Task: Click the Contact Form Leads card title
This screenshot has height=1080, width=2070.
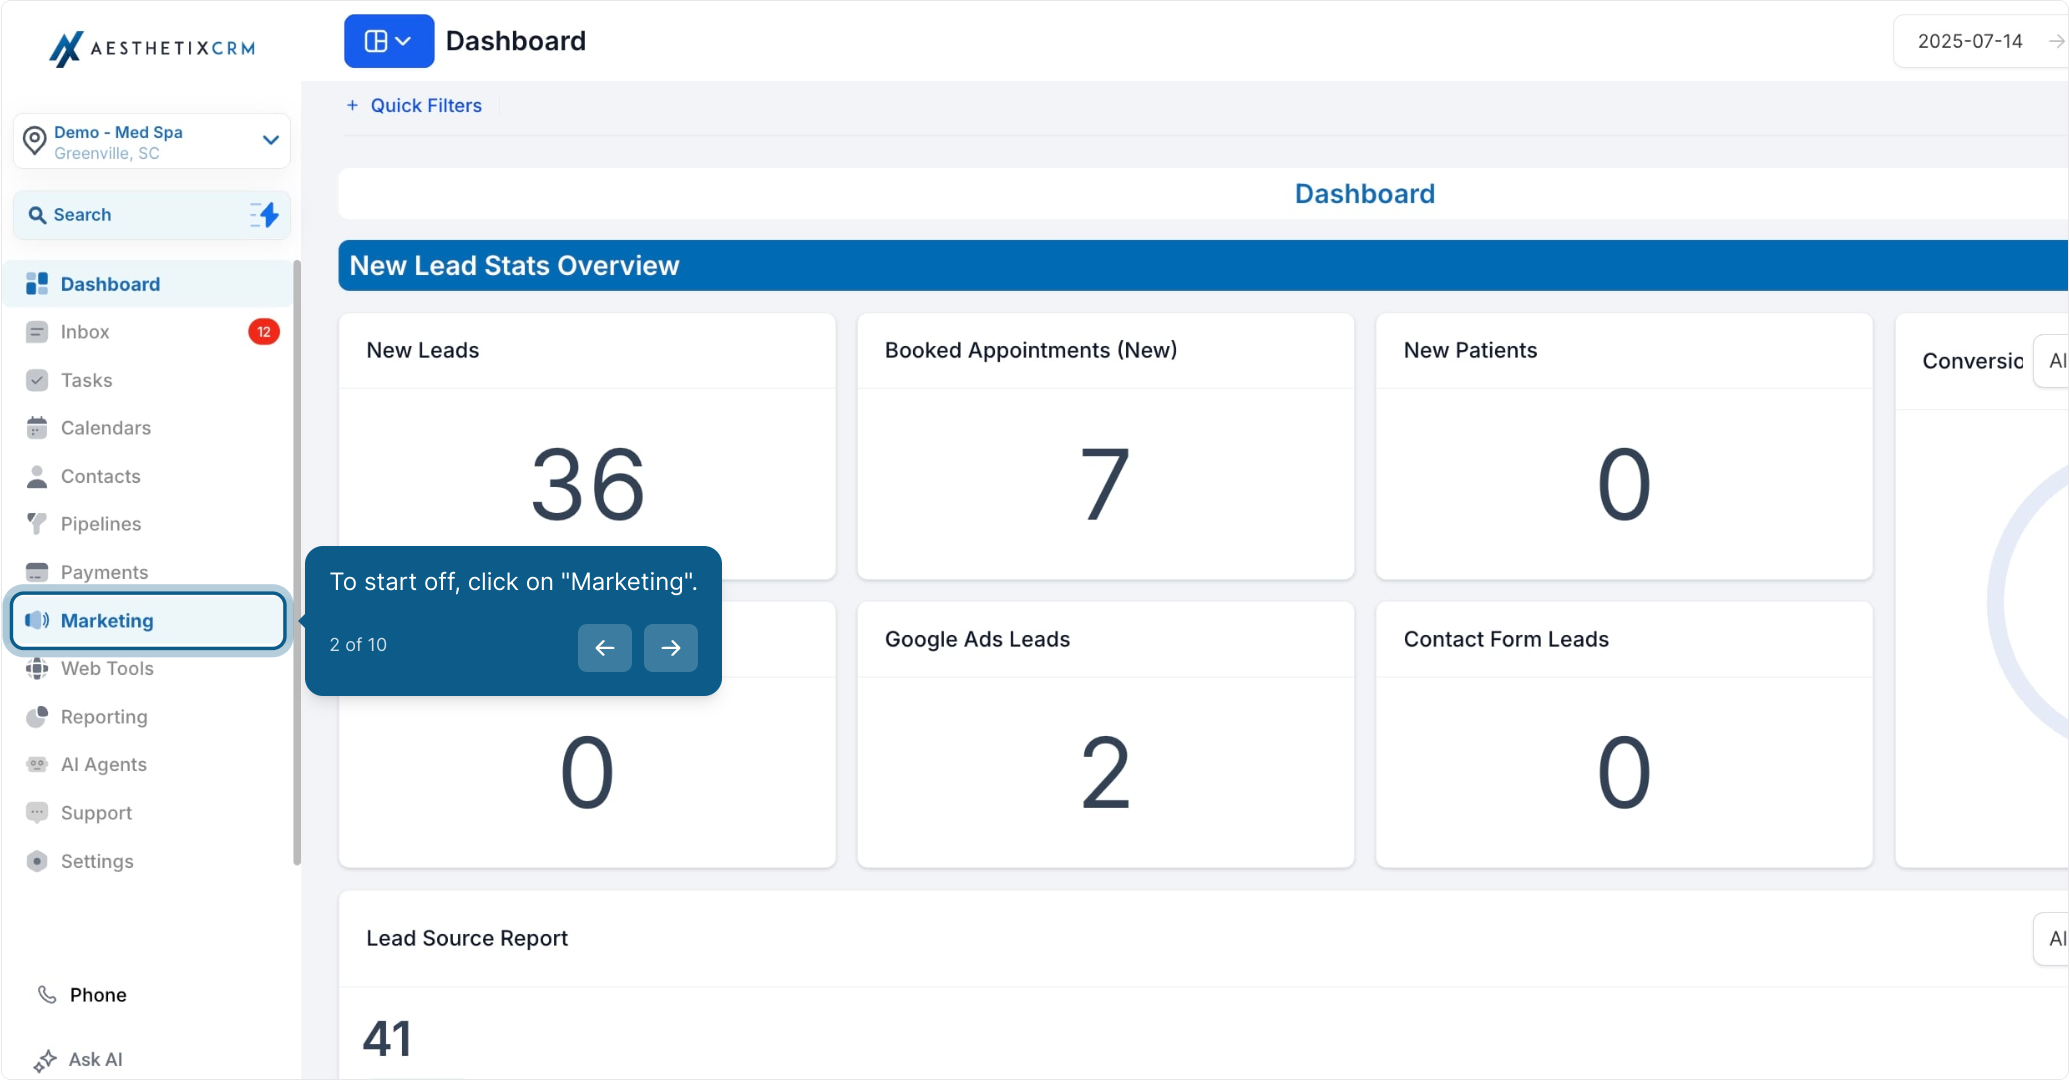Action: [1506, 640]
